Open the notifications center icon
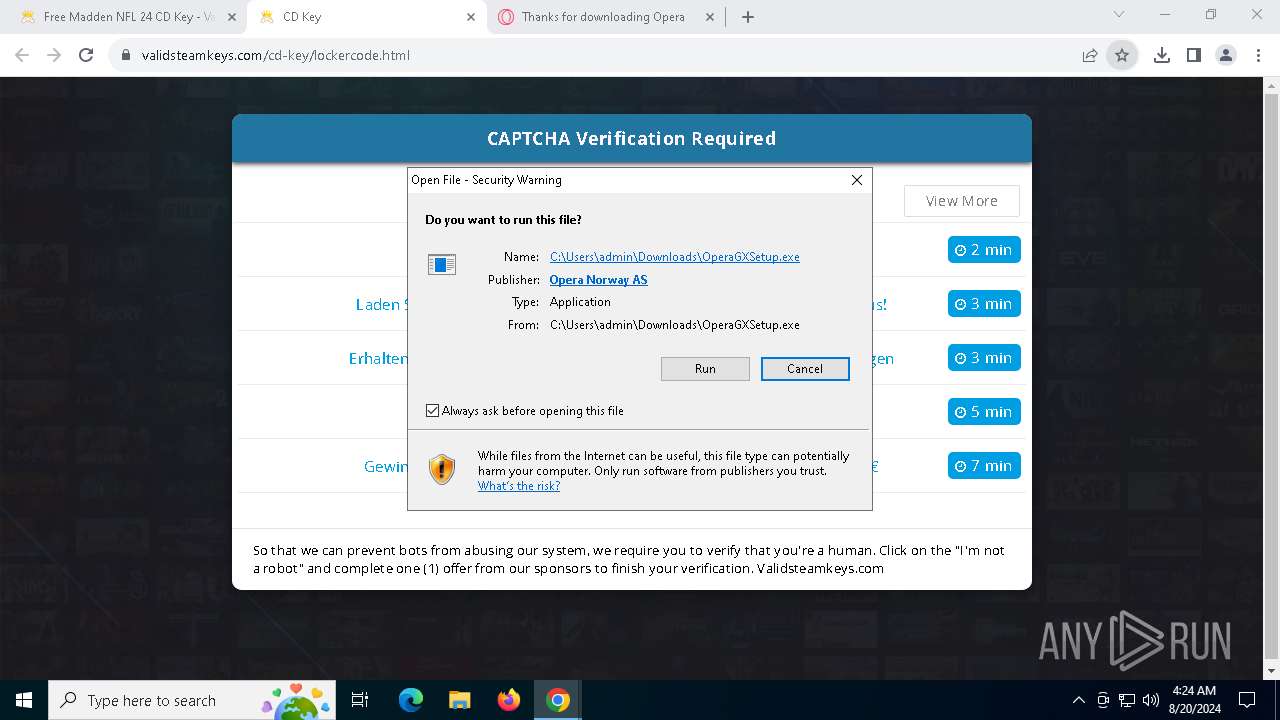 pyautogui.click(x=1247, y=700)
